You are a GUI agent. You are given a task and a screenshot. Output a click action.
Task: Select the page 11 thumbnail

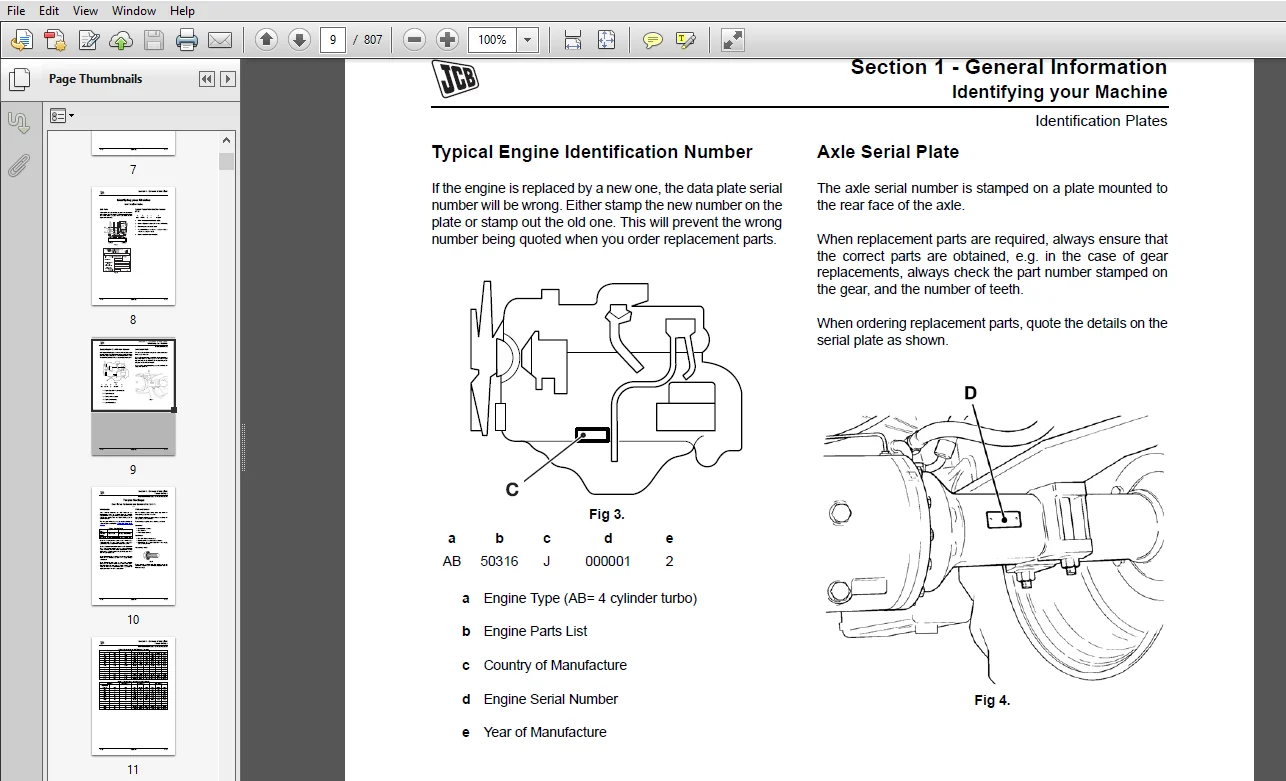pyautogui.click(x=133, y=696)
